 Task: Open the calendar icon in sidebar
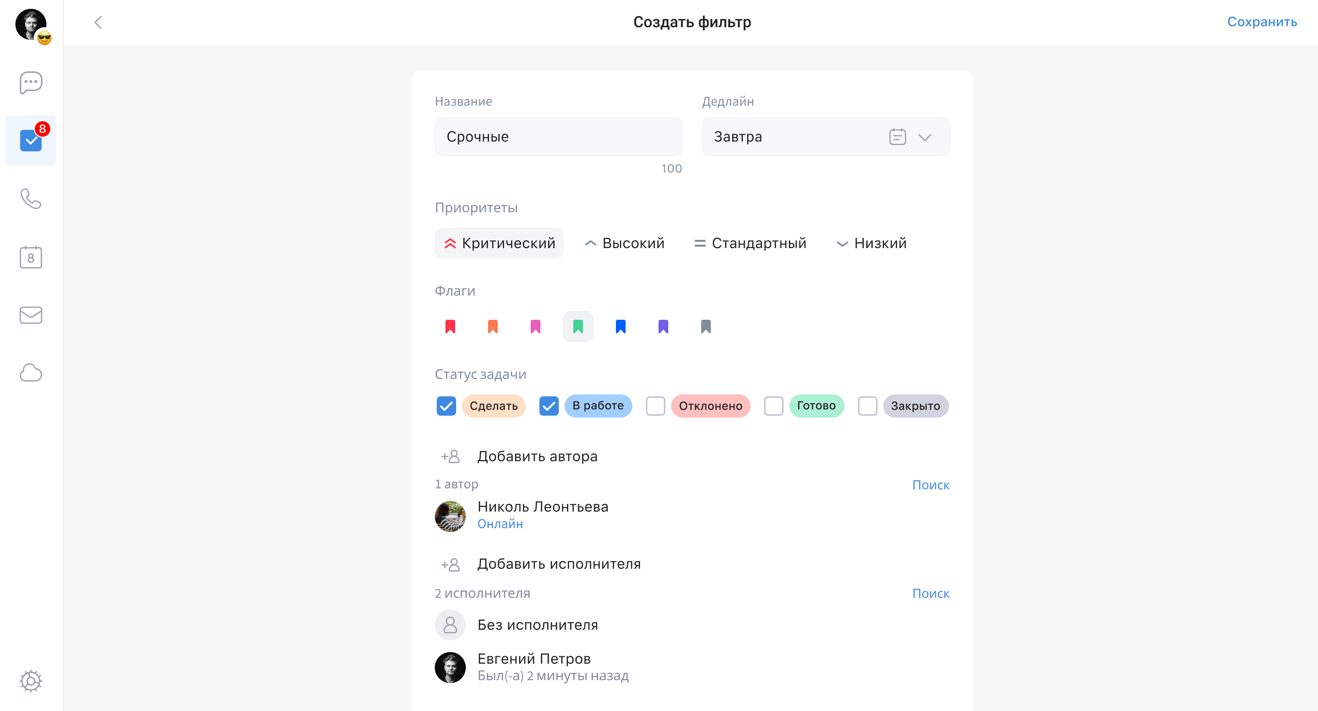(x=31, y=257)
